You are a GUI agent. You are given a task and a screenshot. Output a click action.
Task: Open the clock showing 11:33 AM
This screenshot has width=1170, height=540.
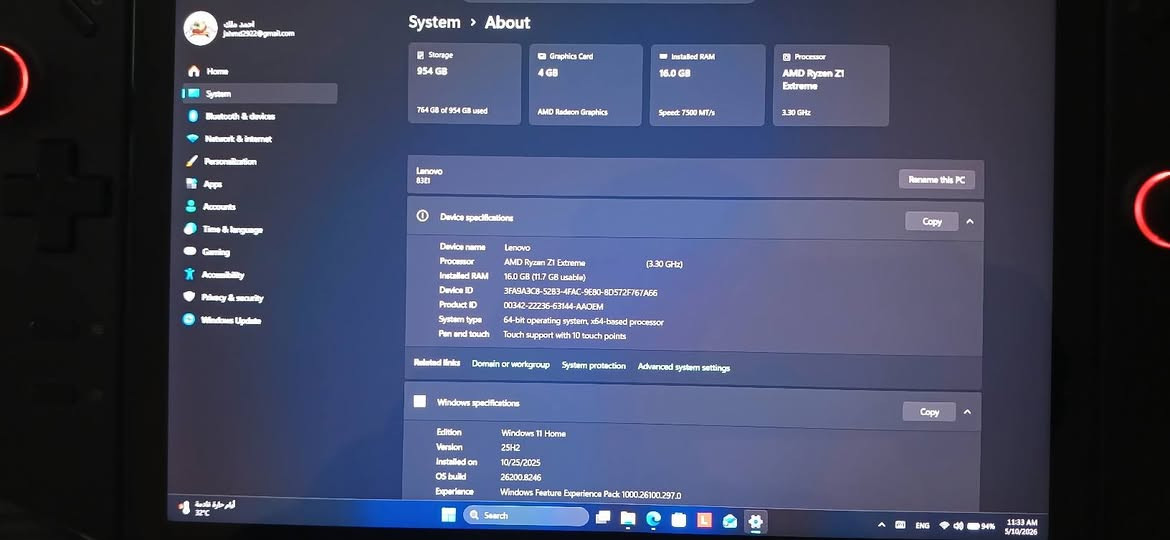(1022, 527)
